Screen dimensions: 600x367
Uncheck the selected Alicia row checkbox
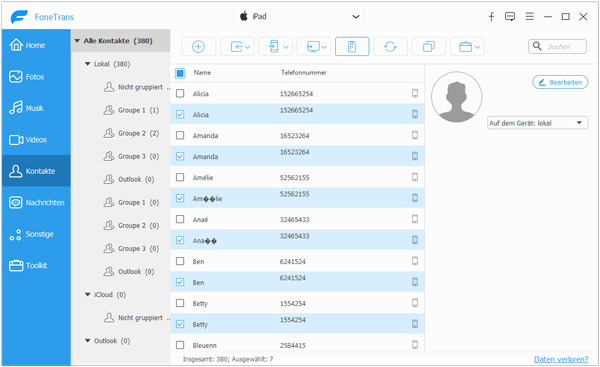(x=180, y=114)
